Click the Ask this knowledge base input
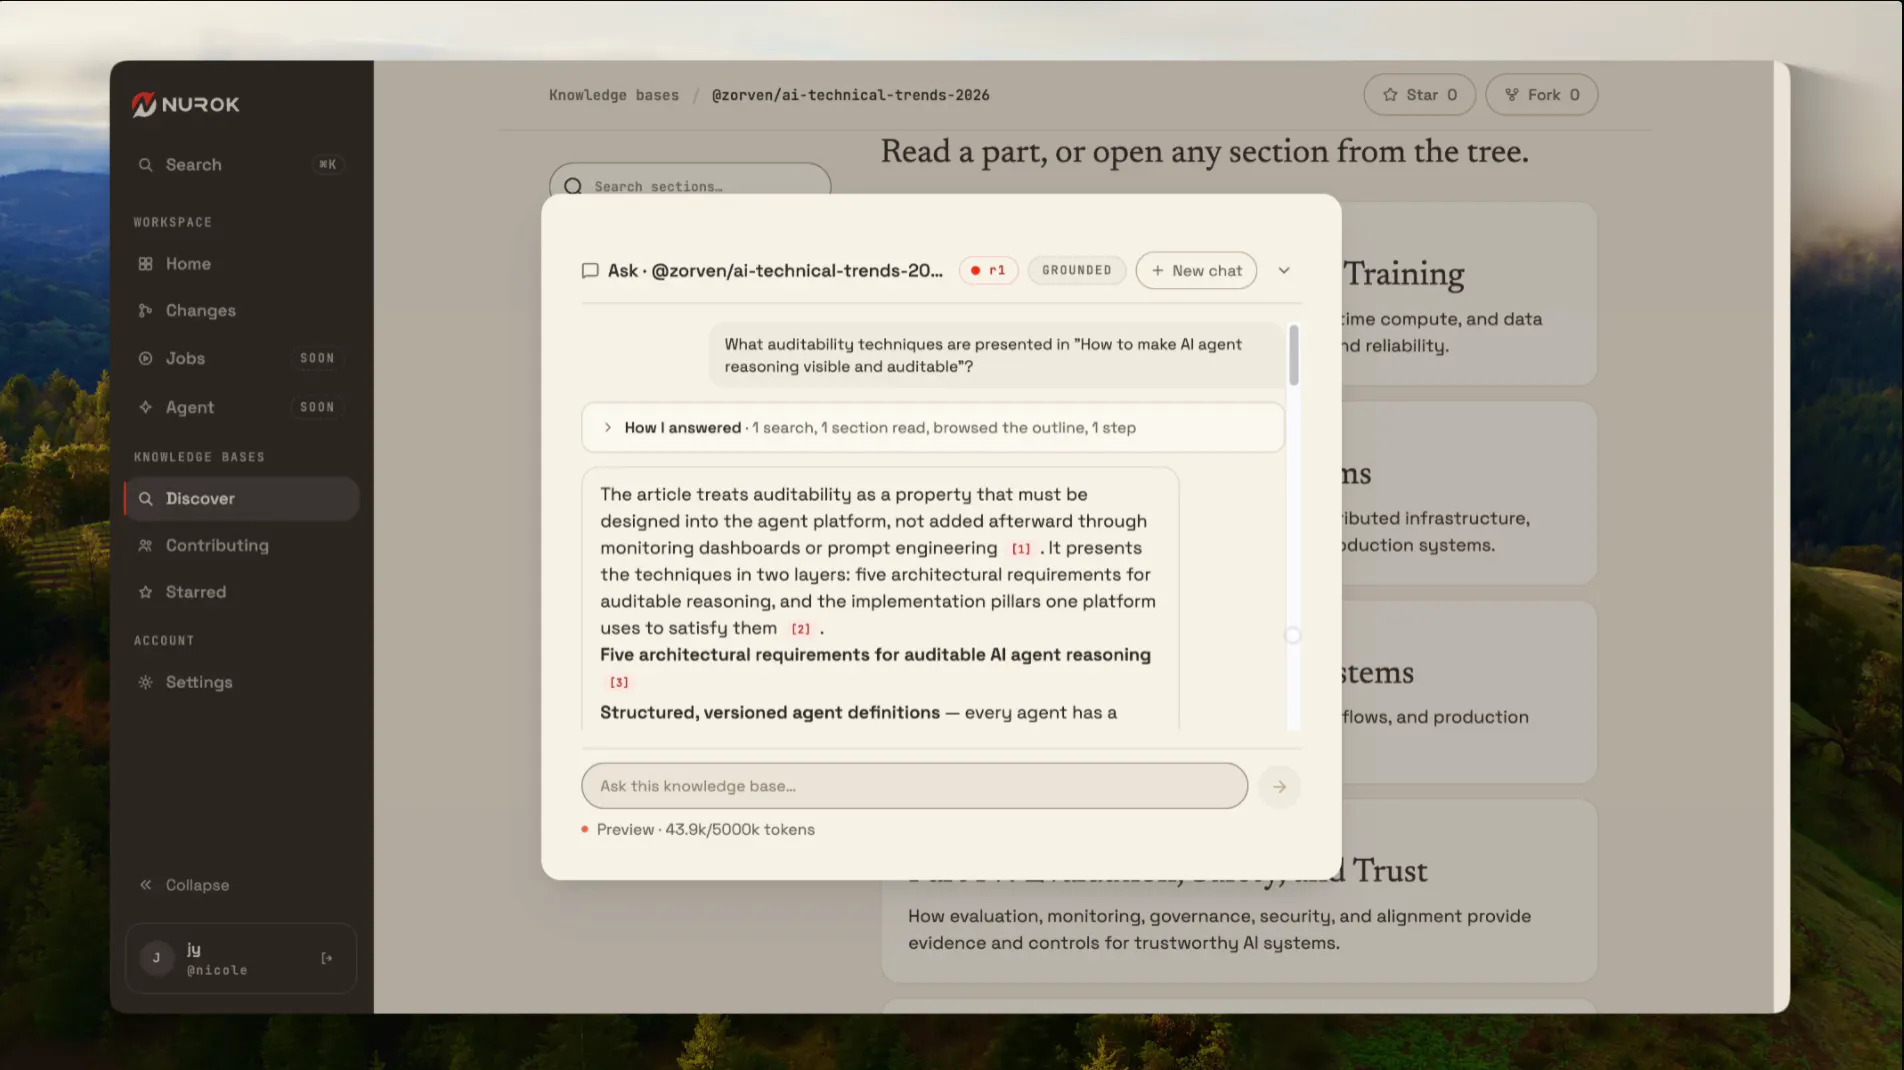This screenshot has height=1070, width=1904. pyautogui.click(x=914, y=786)
